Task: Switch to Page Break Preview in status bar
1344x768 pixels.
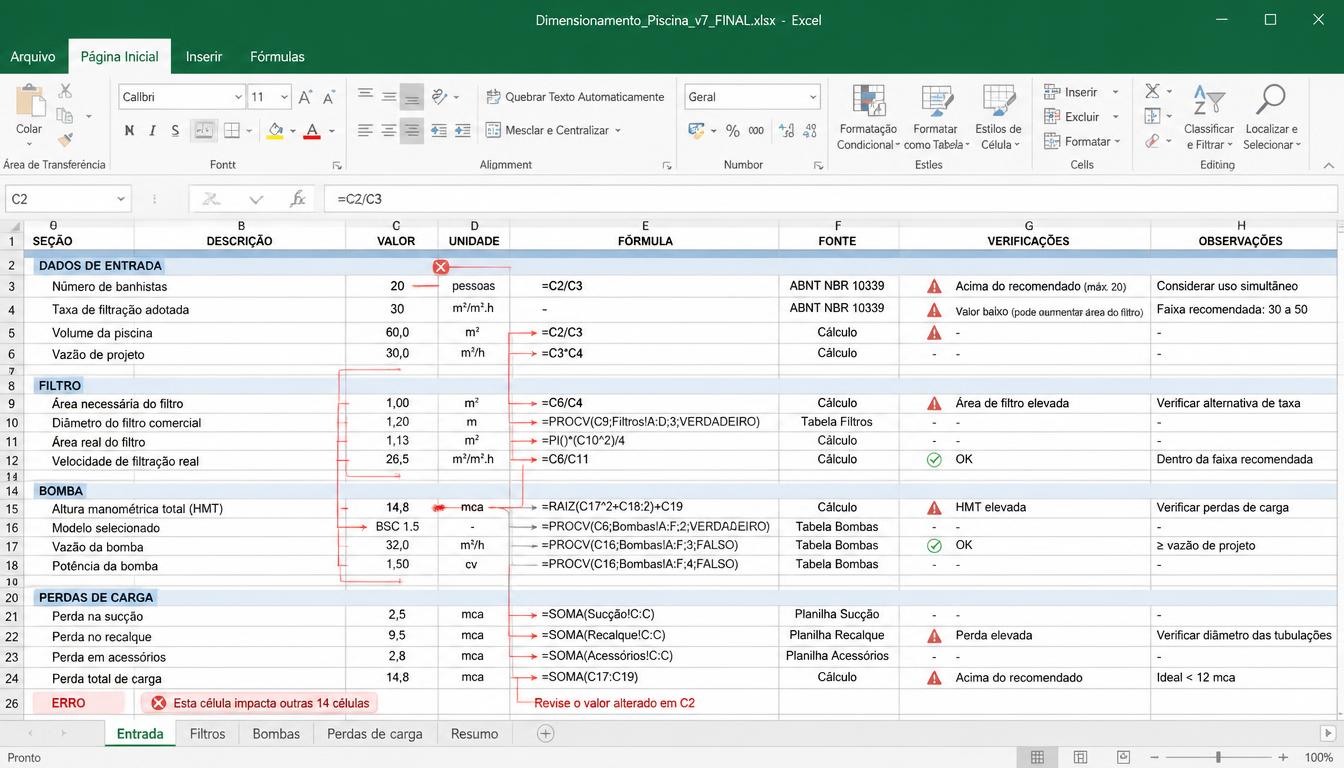Action: (1124, 757)
